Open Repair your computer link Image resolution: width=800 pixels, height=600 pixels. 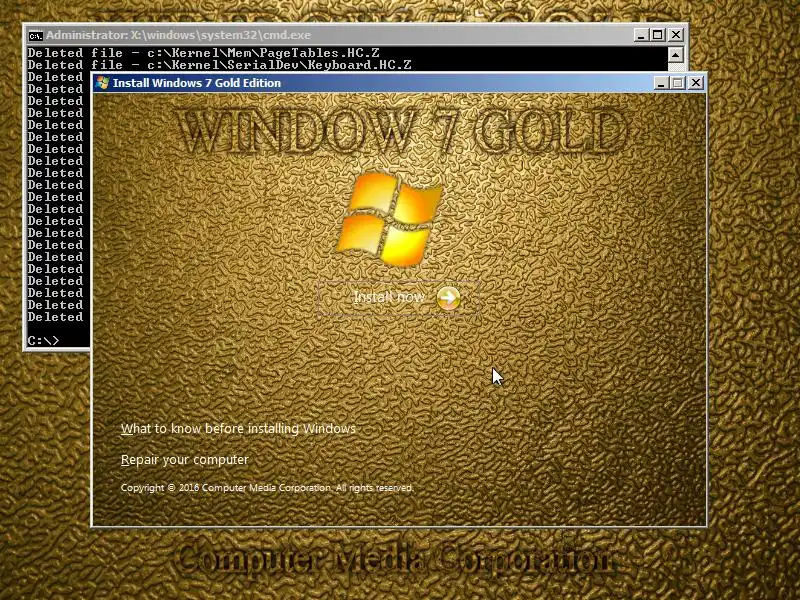click(x=185, y=460)
